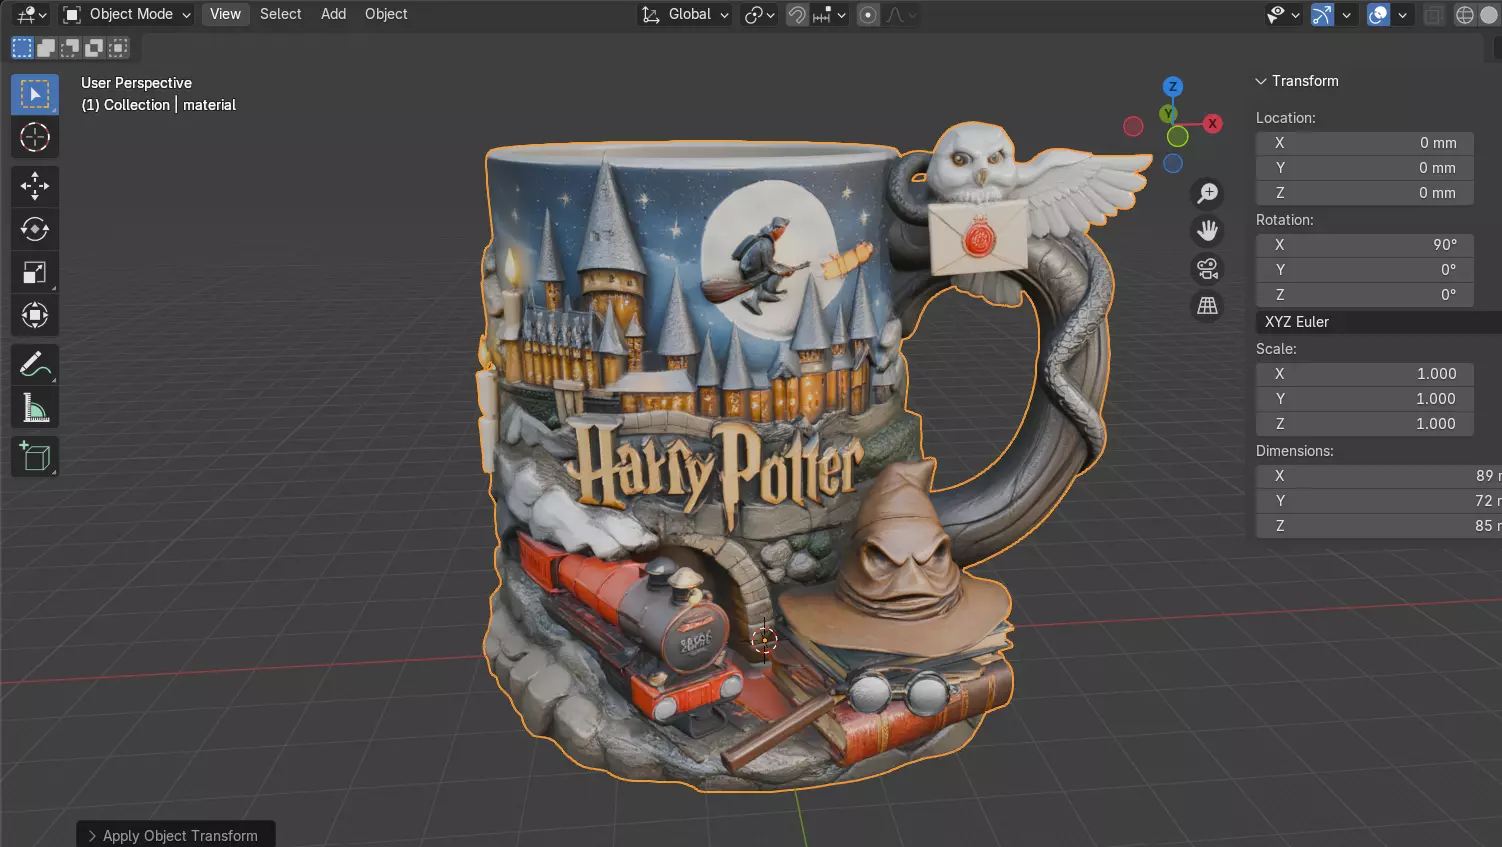
Task: Activate the 3D Cursor tool
Action: point(35,137)
